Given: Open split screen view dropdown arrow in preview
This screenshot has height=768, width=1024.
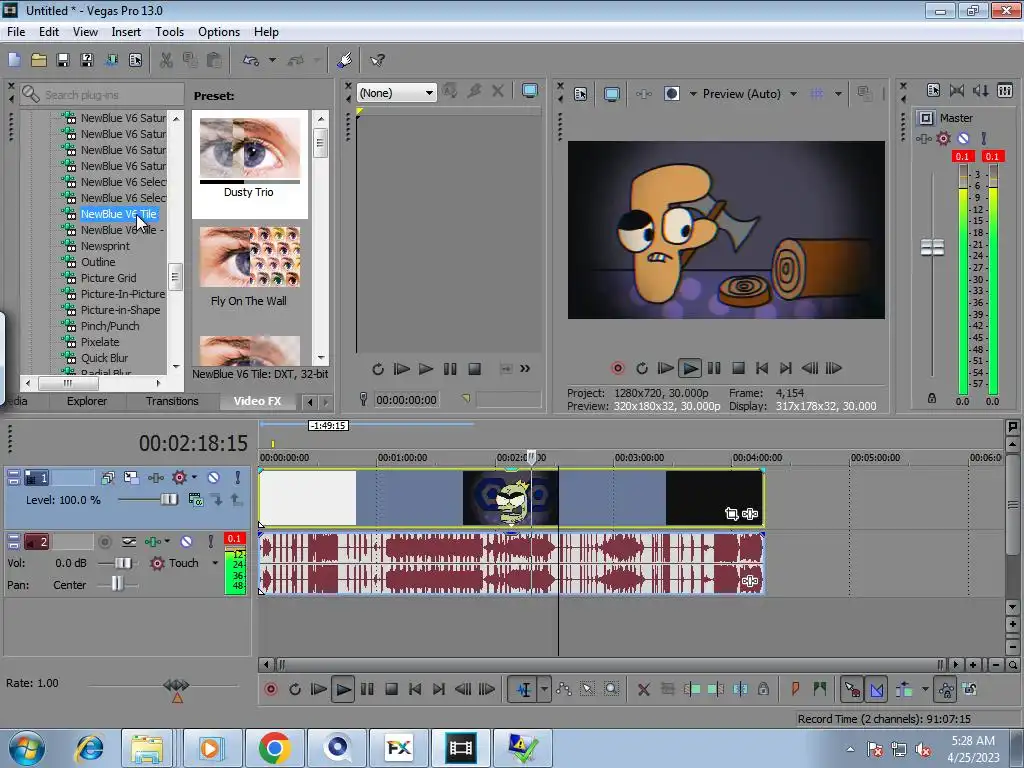Looking at the screenshot, I should pos(693,94).
